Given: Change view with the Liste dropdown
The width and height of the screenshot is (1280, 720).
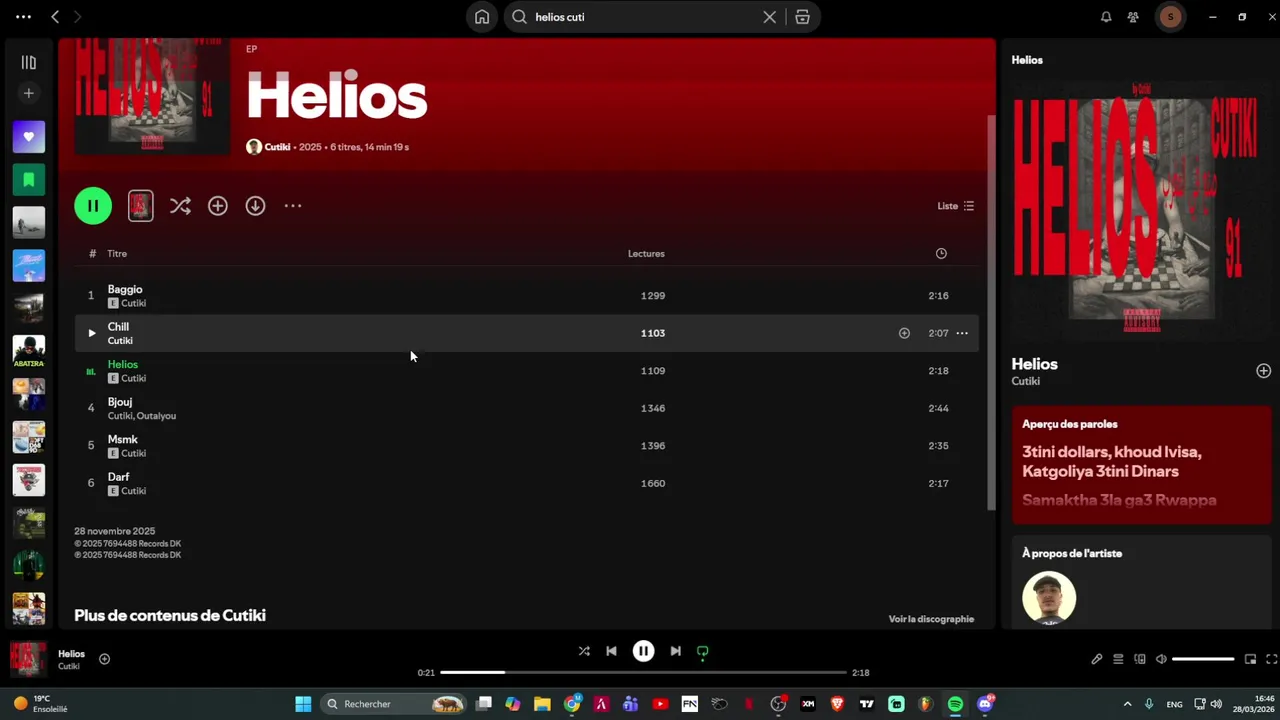Looking at the screenshot, I should coord(955,206).
